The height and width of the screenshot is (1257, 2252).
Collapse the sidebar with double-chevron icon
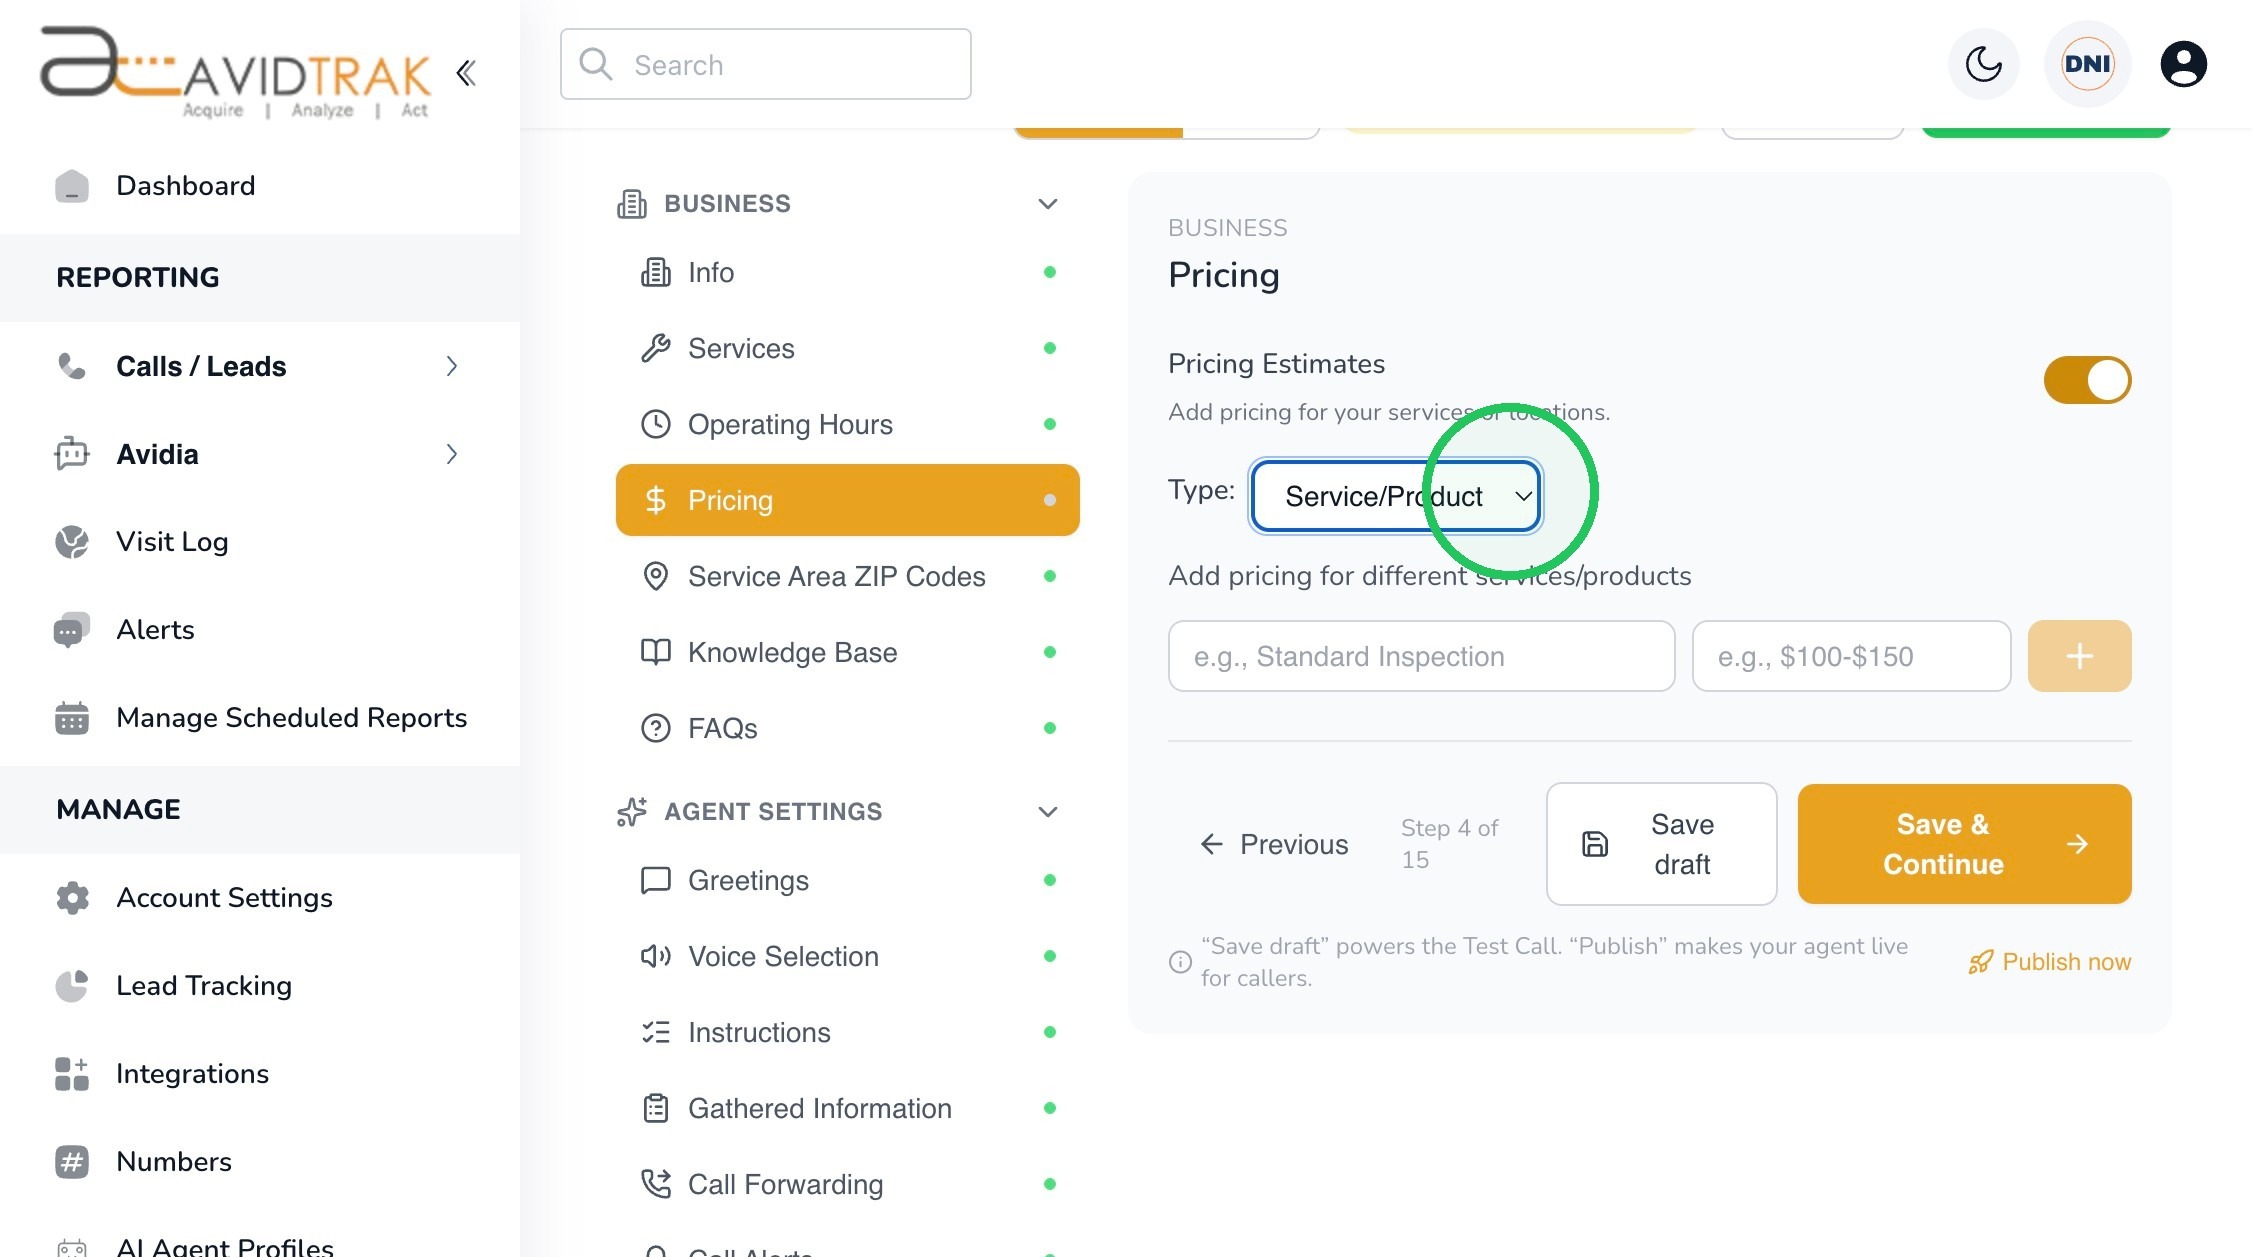[466, 72]
